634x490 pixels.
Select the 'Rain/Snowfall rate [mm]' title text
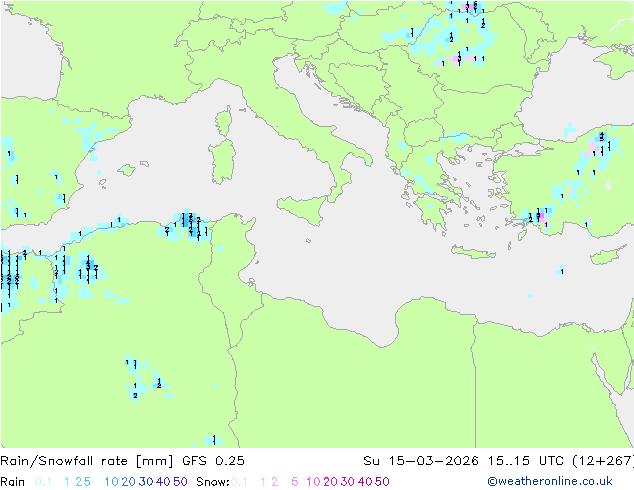coord(87,461)
